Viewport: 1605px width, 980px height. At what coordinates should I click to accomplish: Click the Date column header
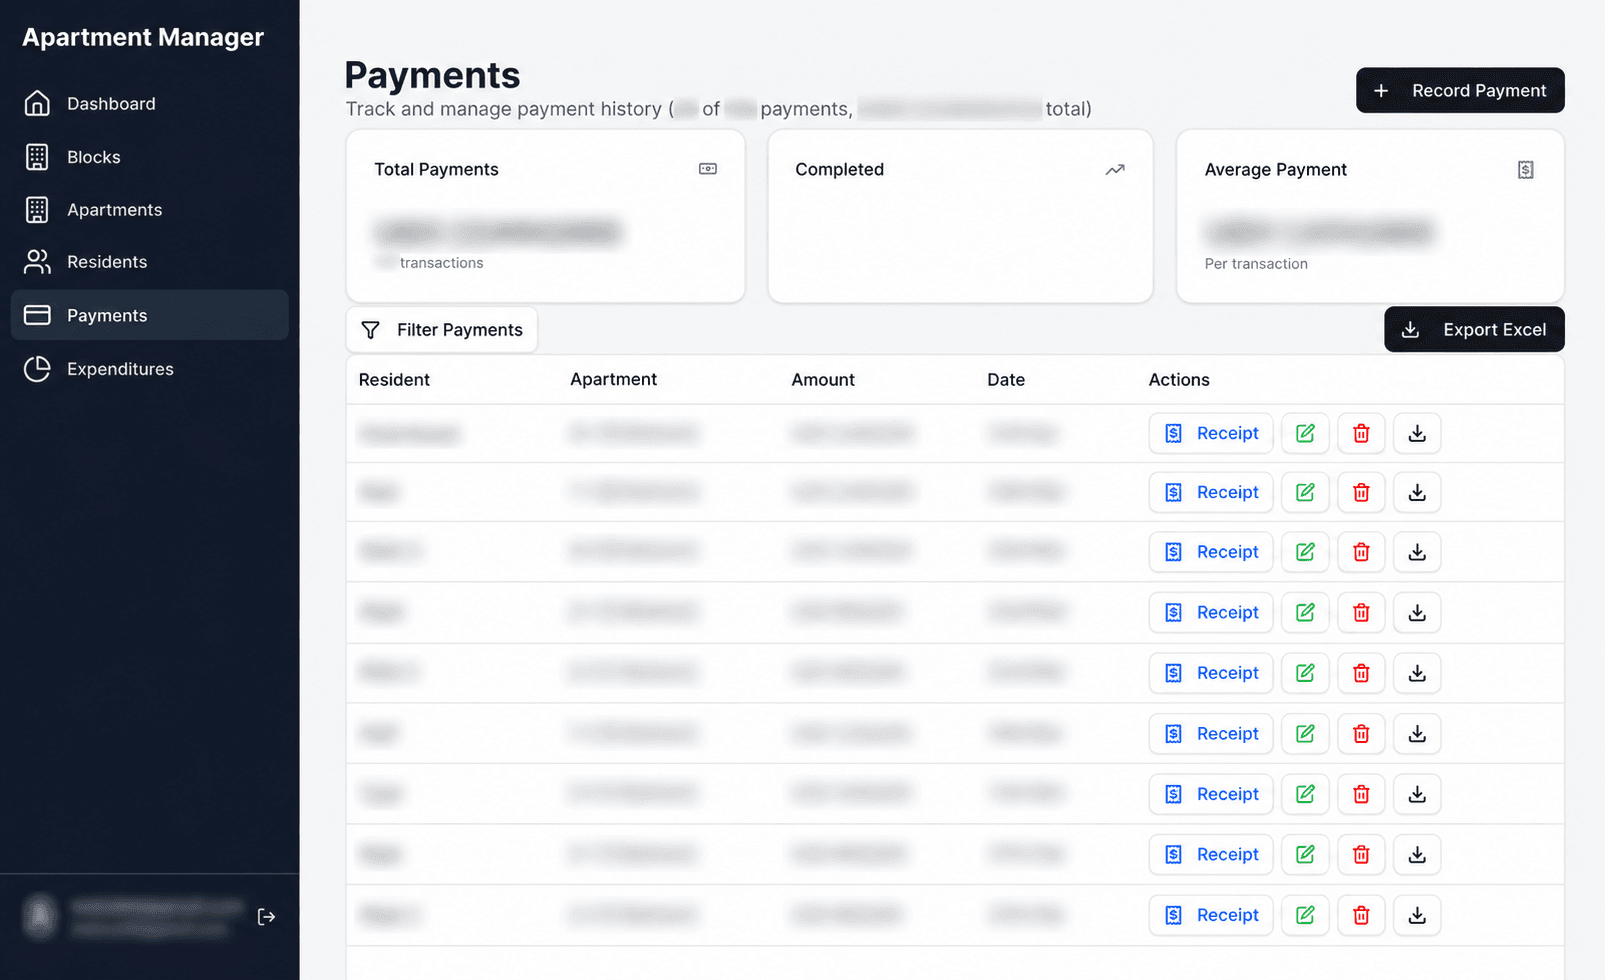pos(1006,380)
